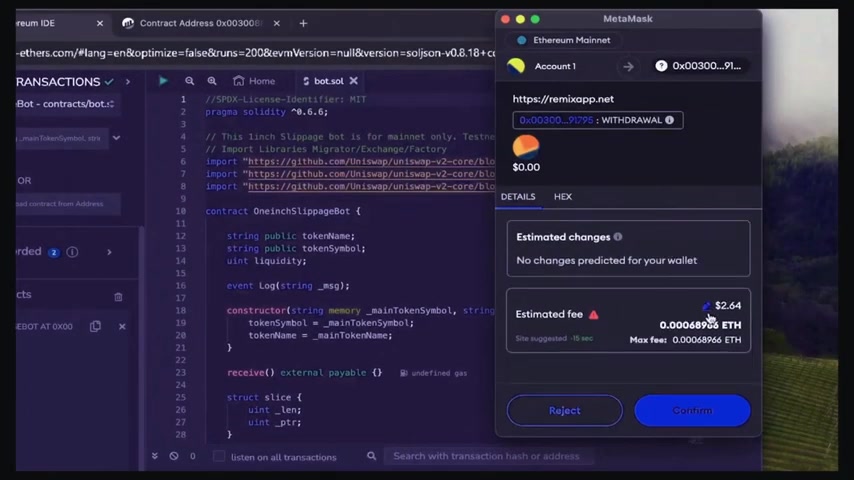Expand the constructor parameters chevron
Viewport: 854px width, 480px height.
(x=116, y=138)
